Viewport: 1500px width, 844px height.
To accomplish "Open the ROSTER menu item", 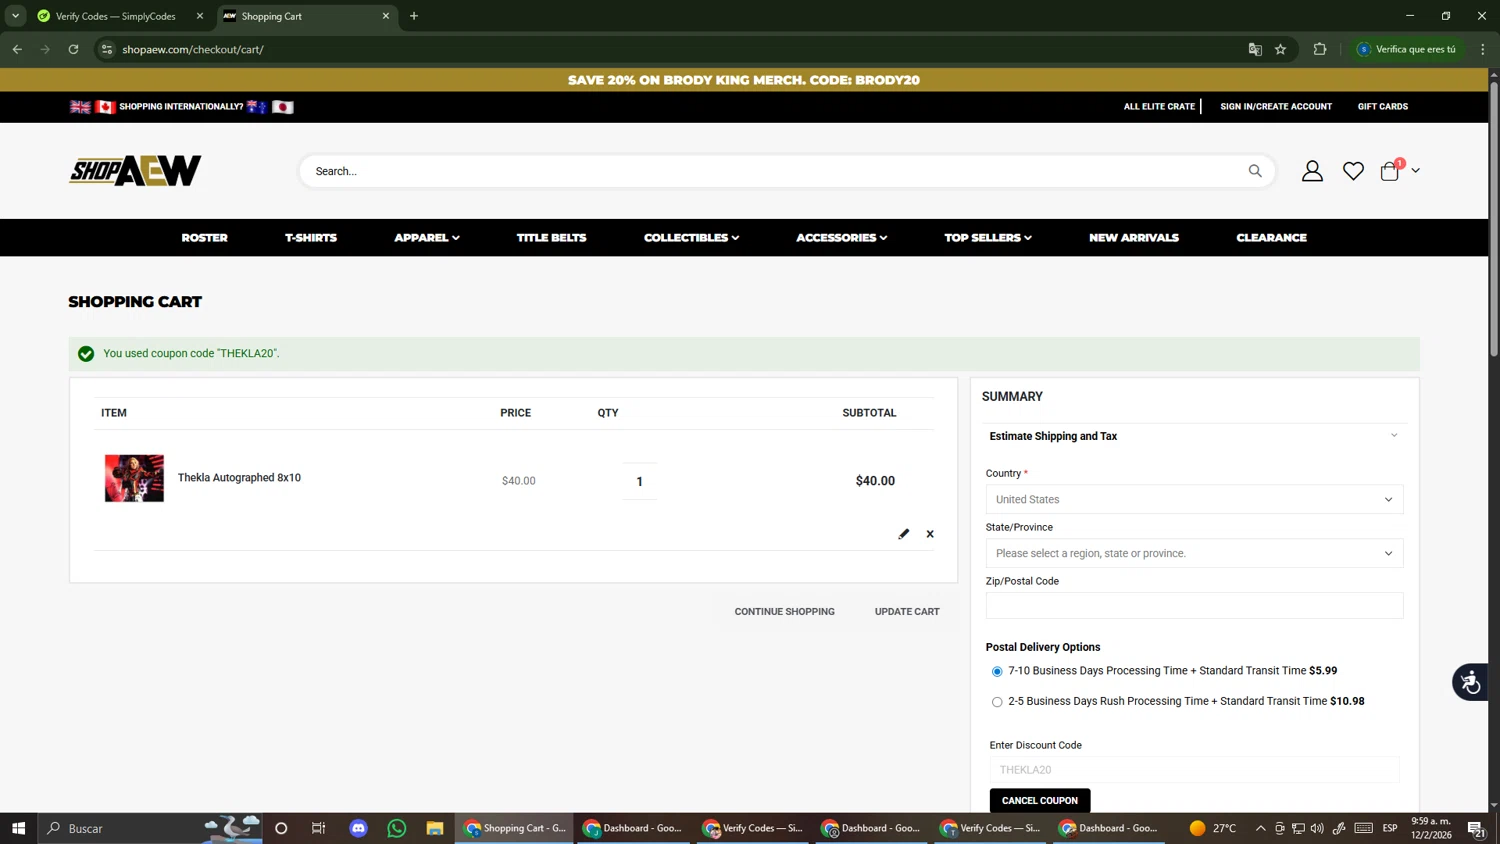I will pos(204,238).
